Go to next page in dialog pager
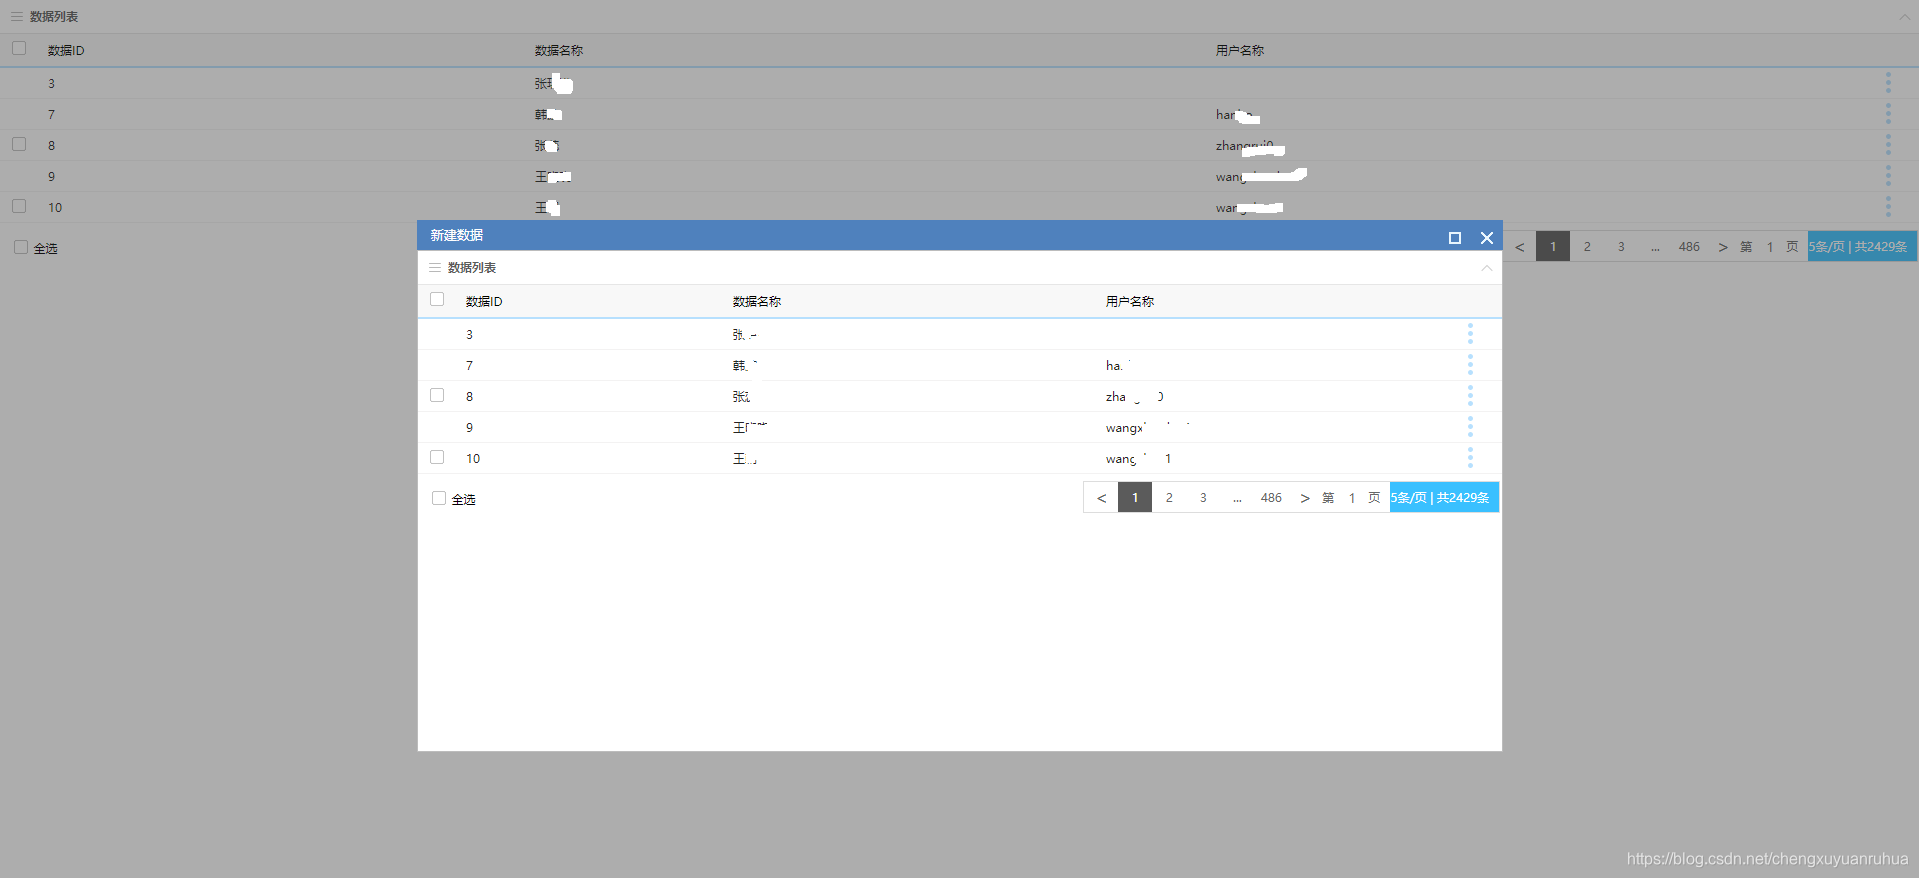The height and width of the screenshot is (878, 1919). point(1305,497)
